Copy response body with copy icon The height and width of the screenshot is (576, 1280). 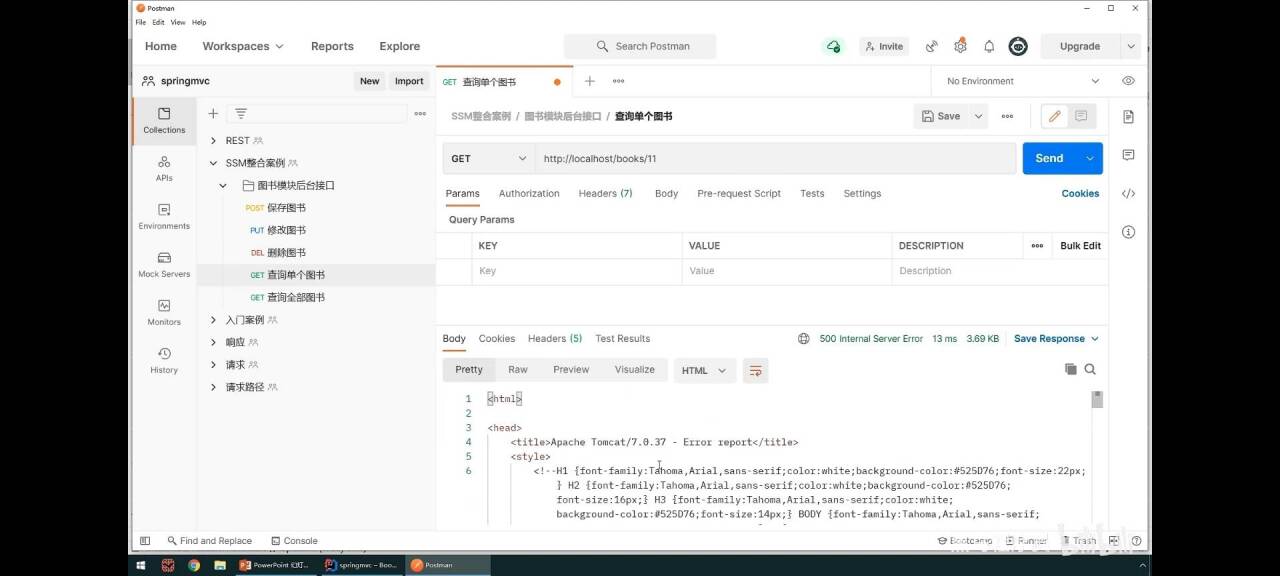coord(1071,369)
